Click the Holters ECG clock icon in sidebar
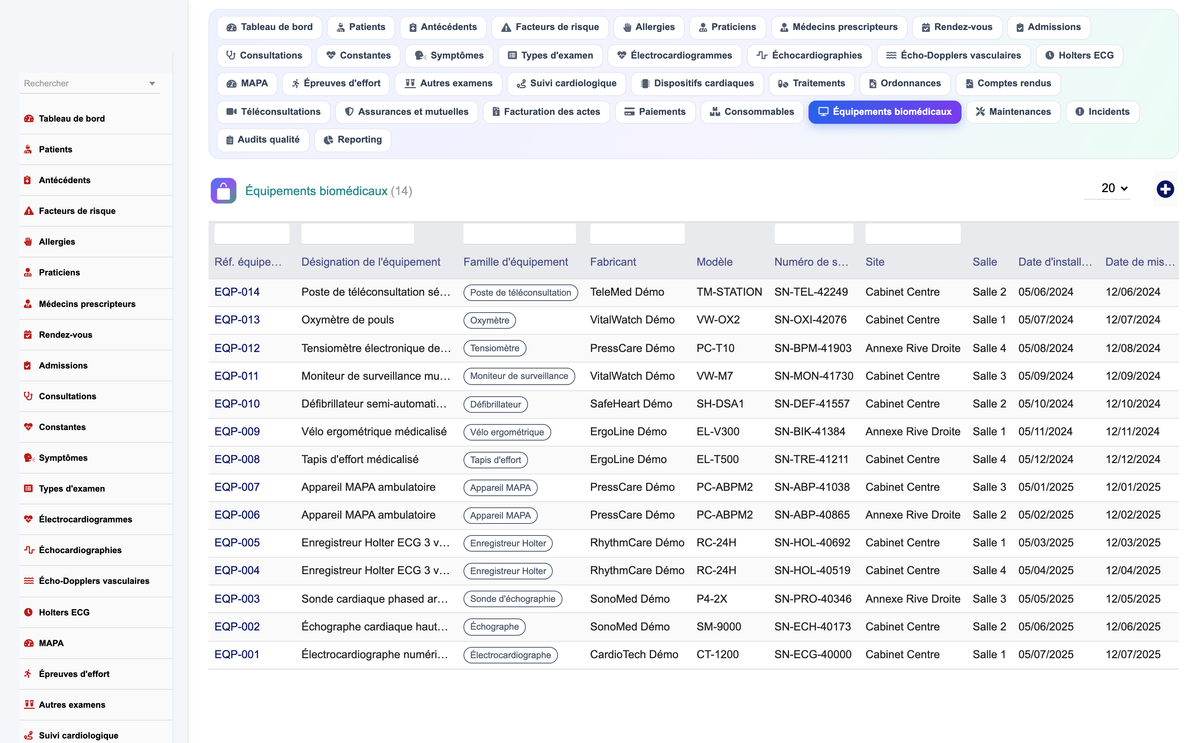1200x743 pixels. 28,613
